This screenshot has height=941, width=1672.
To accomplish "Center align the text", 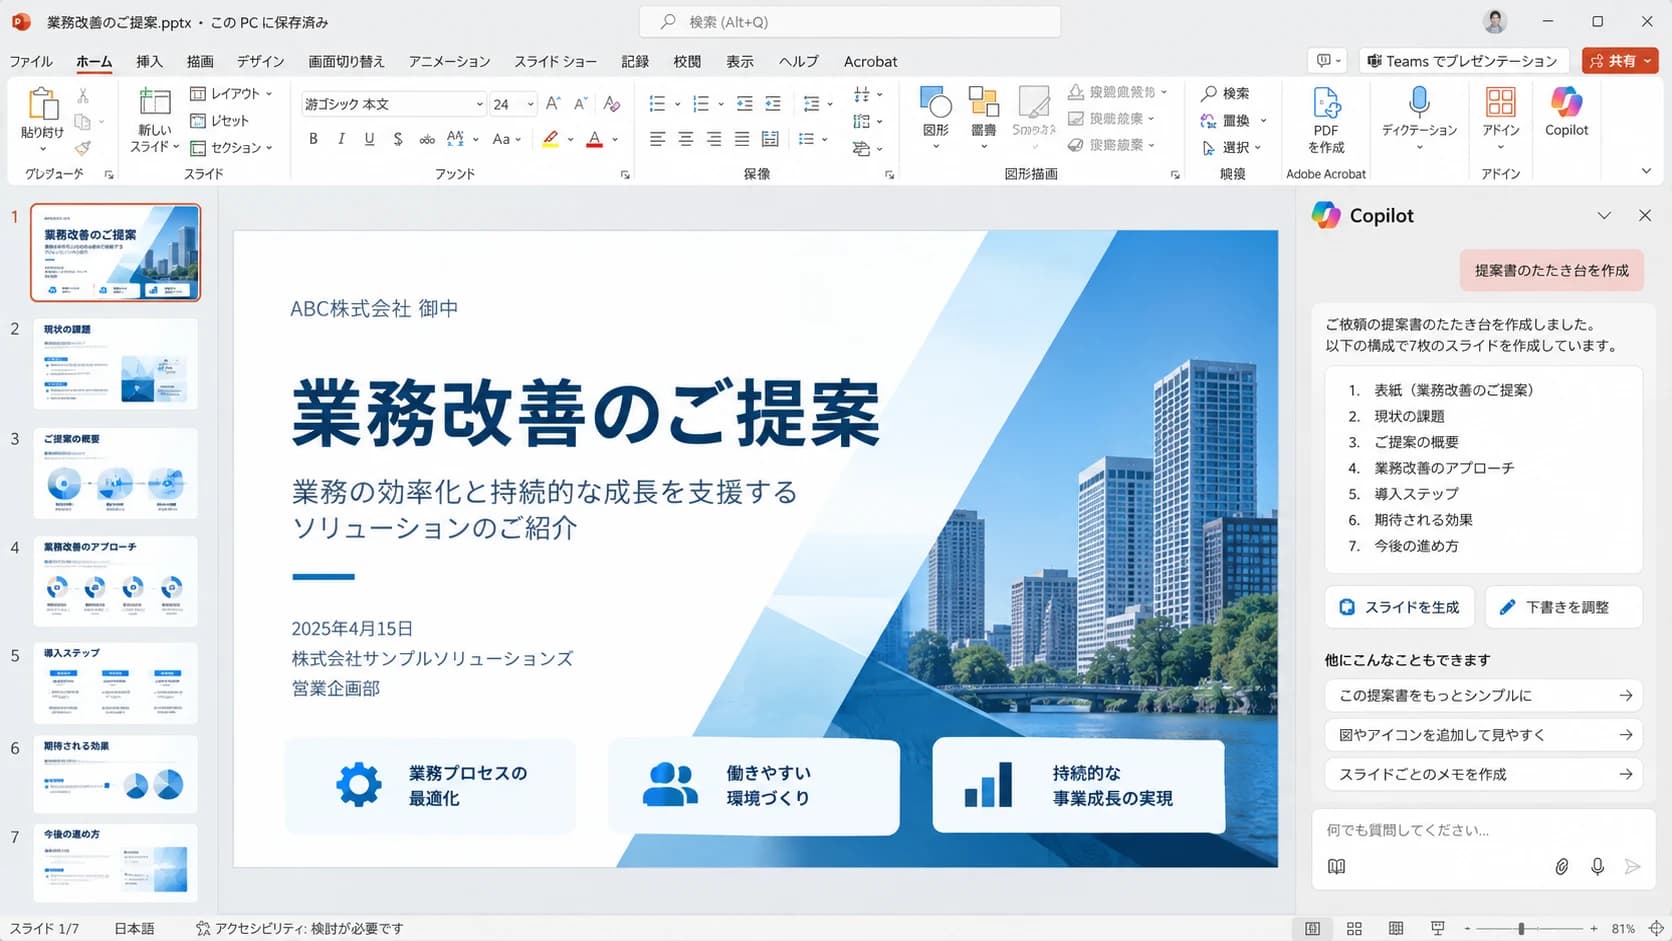I will (x=685, y=139).
